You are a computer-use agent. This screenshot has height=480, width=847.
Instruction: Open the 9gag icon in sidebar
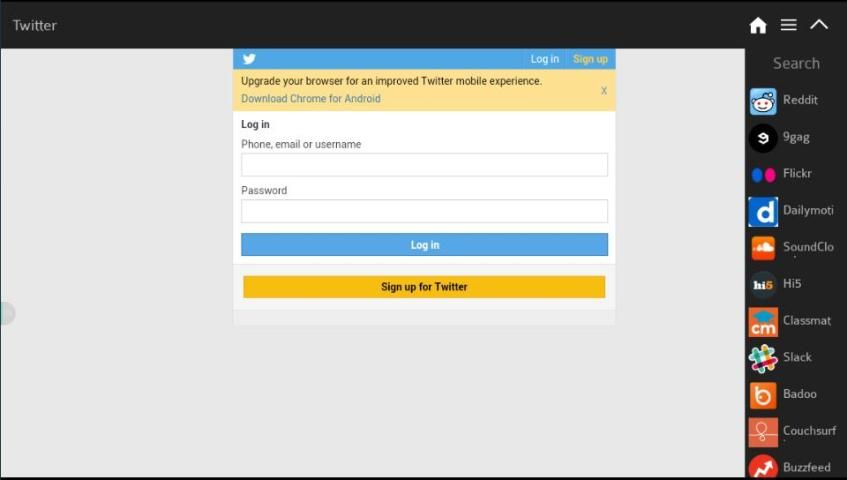tap(763, 138)
